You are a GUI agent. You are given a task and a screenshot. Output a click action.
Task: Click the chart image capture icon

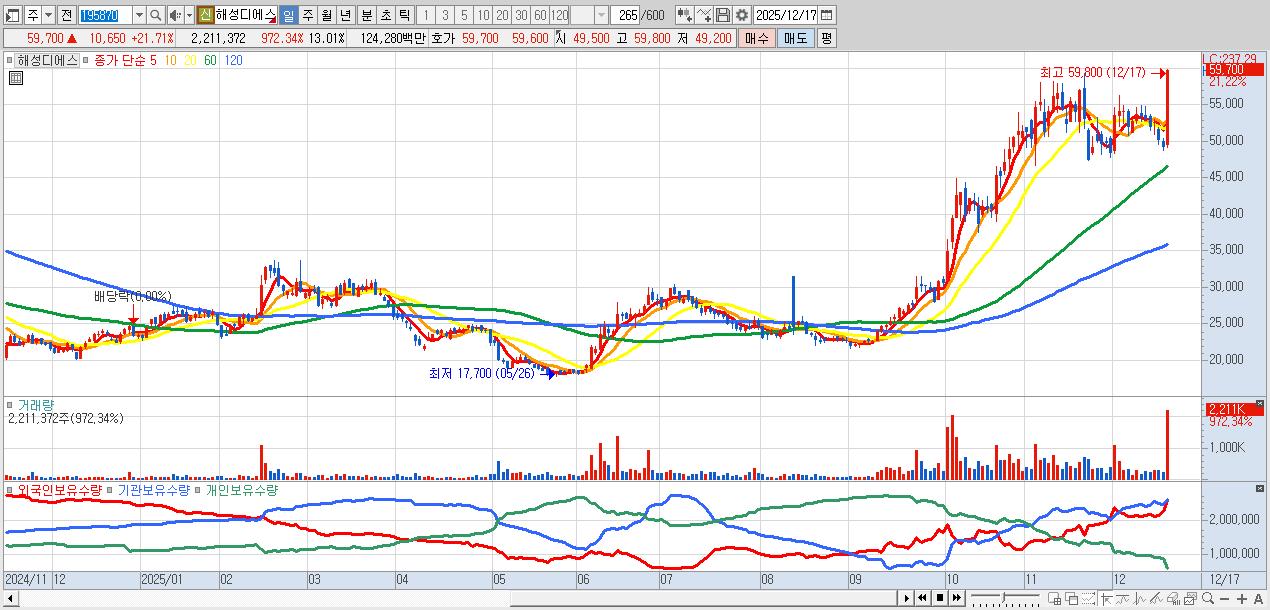[1191, 599]
